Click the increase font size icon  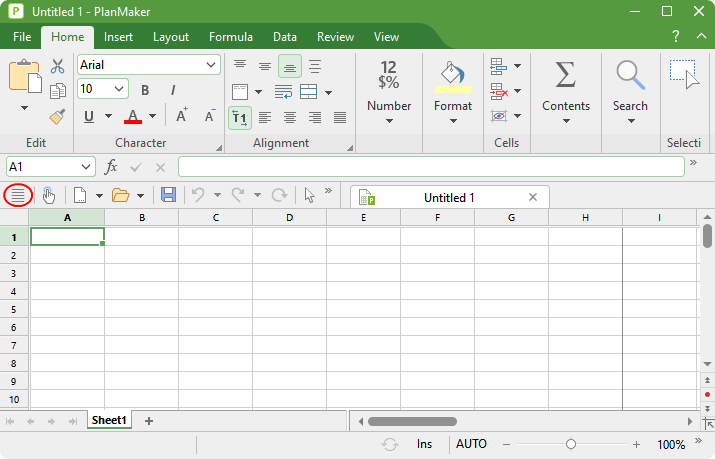pyautogui.click(x=182, y=116)
